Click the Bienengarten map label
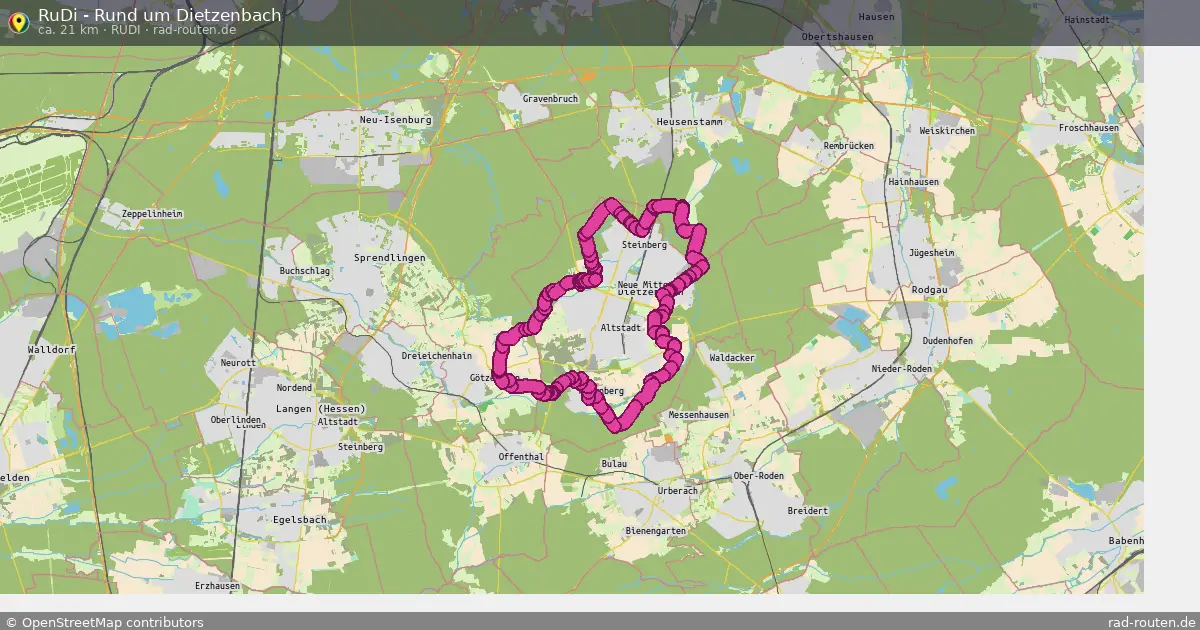This screenshot has width=1200, height=630. click(x=654, y=530)
